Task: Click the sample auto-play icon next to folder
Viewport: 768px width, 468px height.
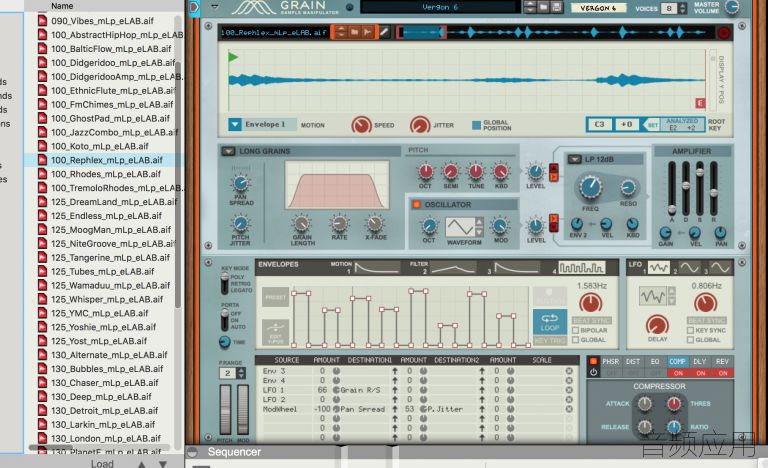Action: (x=367, y=32)
